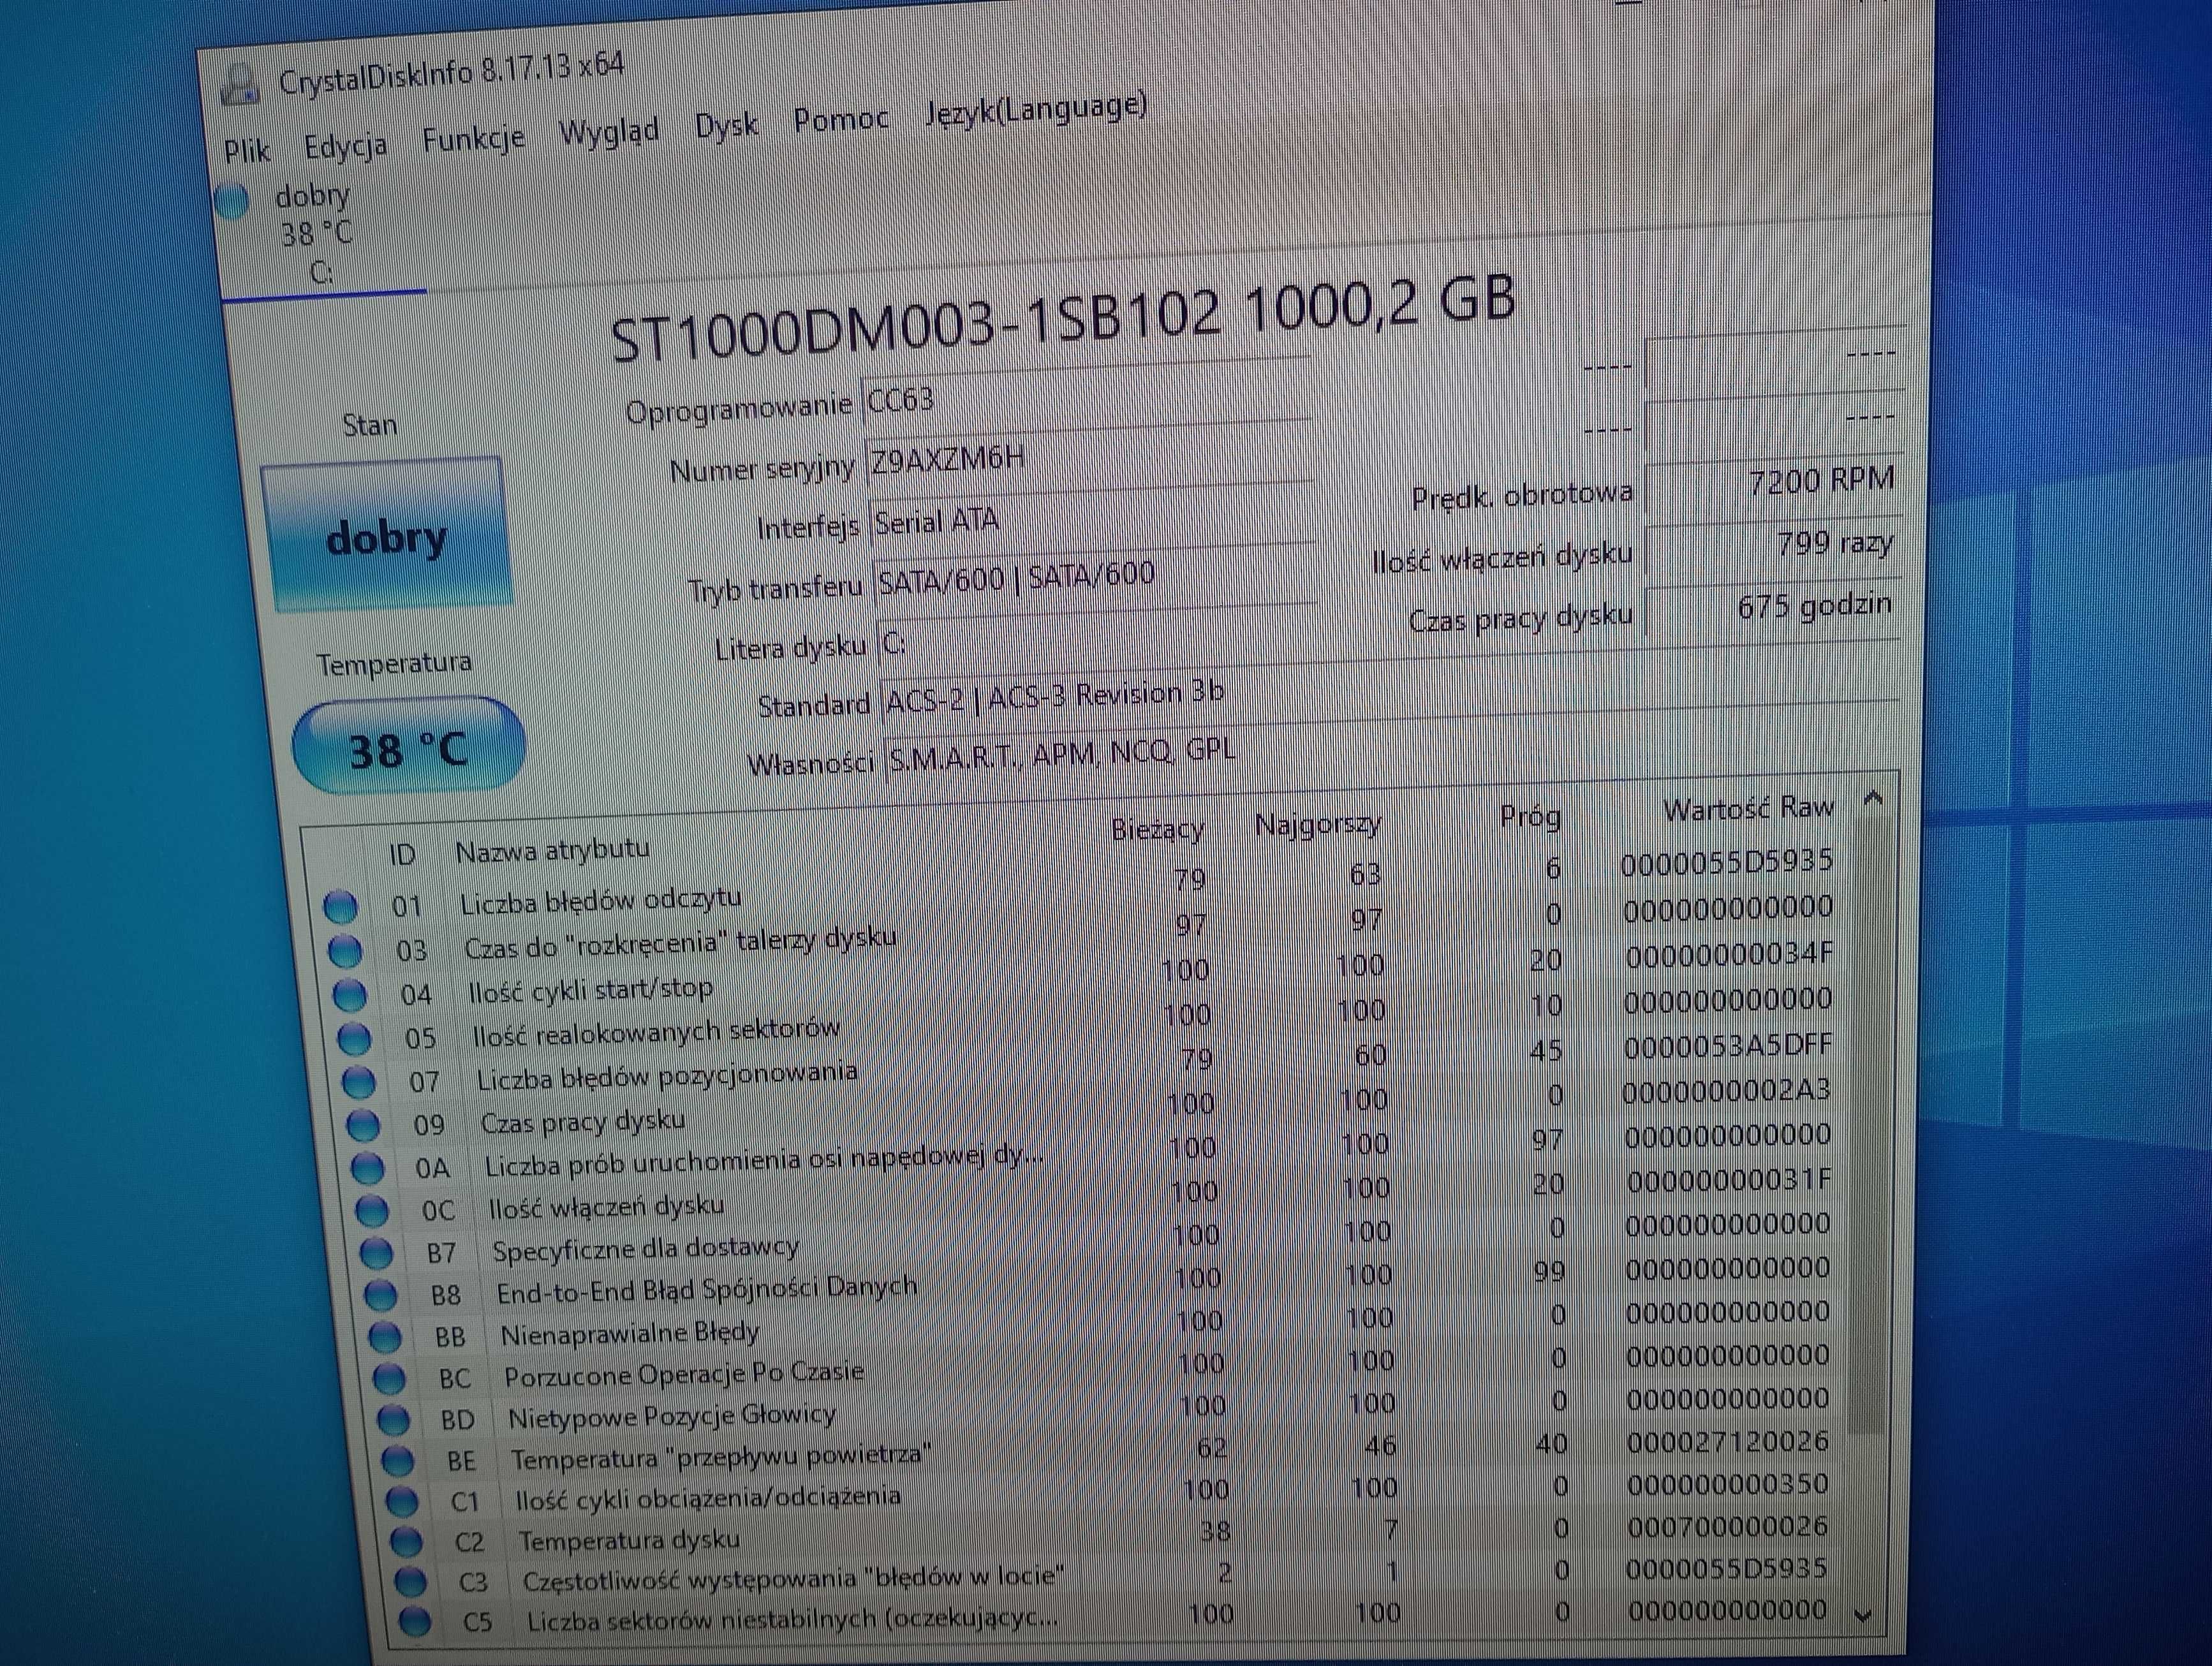
Task: Open the Funkcje menu
Action: 473,138
